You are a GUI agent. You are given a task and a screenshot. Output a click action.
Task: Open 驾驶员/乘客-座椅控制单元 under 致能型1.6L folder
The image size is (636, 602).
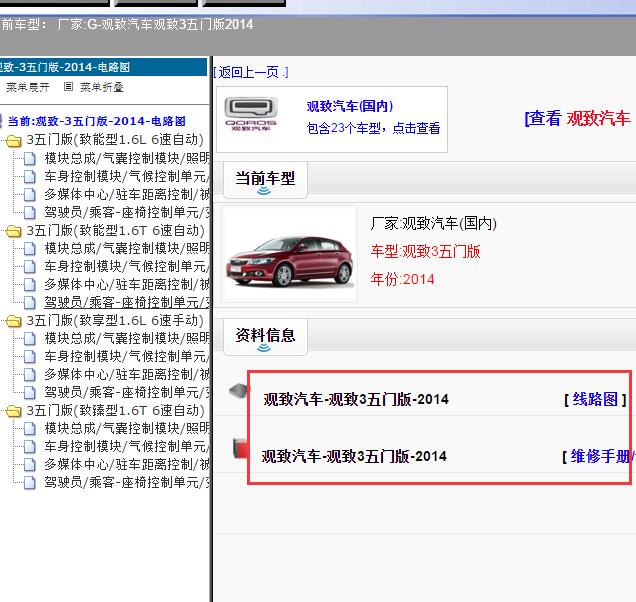coord(127,212)
